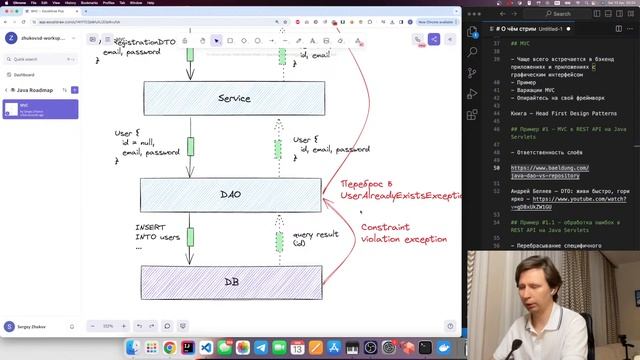This screenshot has height=360, width=640.
Task: Toggle the right sidebar panel in Excalidraw
Action: [450, 39]
